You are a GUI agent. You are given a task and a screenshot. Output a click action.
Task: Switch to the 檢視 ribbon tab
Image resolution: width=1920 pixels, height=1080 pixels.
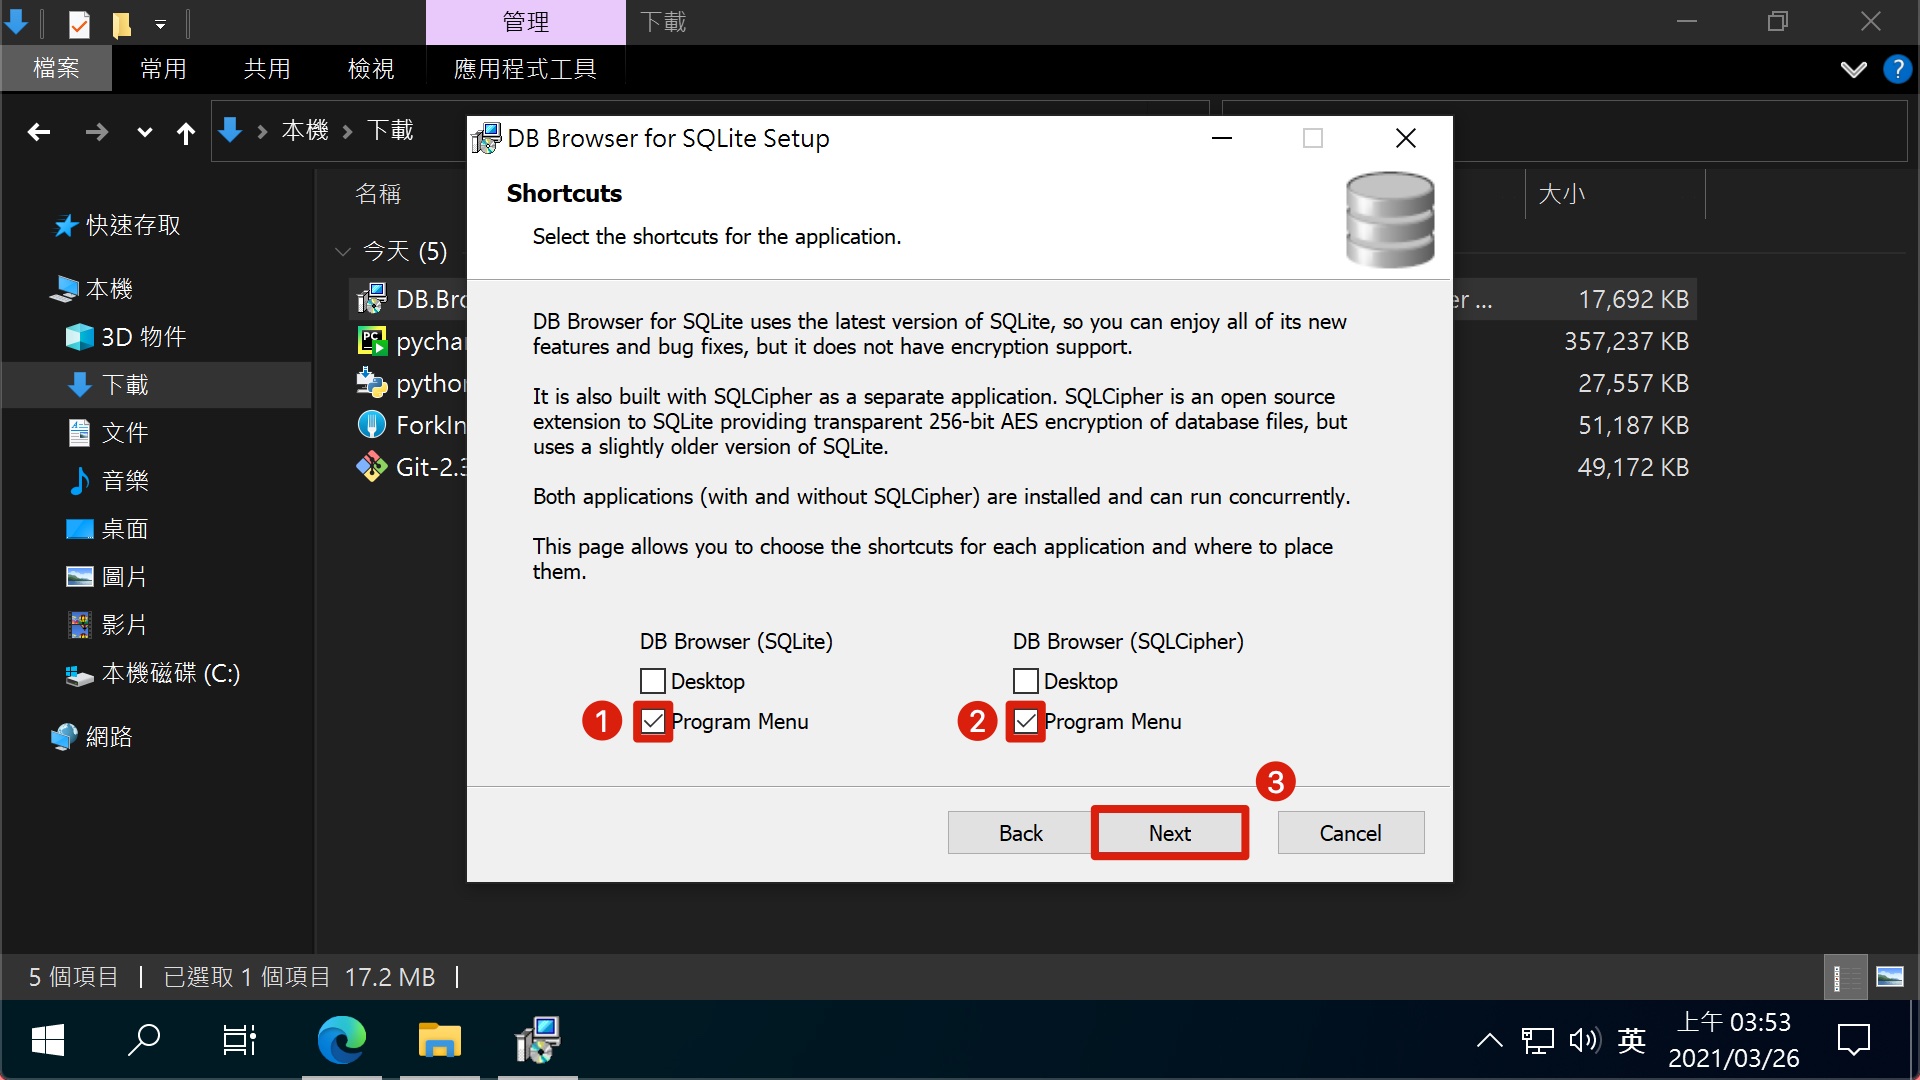pos(371,68)
